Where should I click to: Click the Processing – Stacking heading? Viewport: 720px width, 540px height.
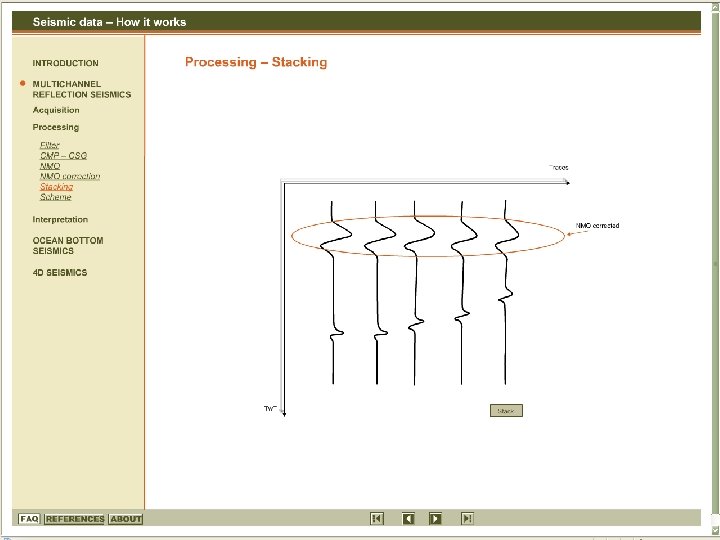(256, 62)
